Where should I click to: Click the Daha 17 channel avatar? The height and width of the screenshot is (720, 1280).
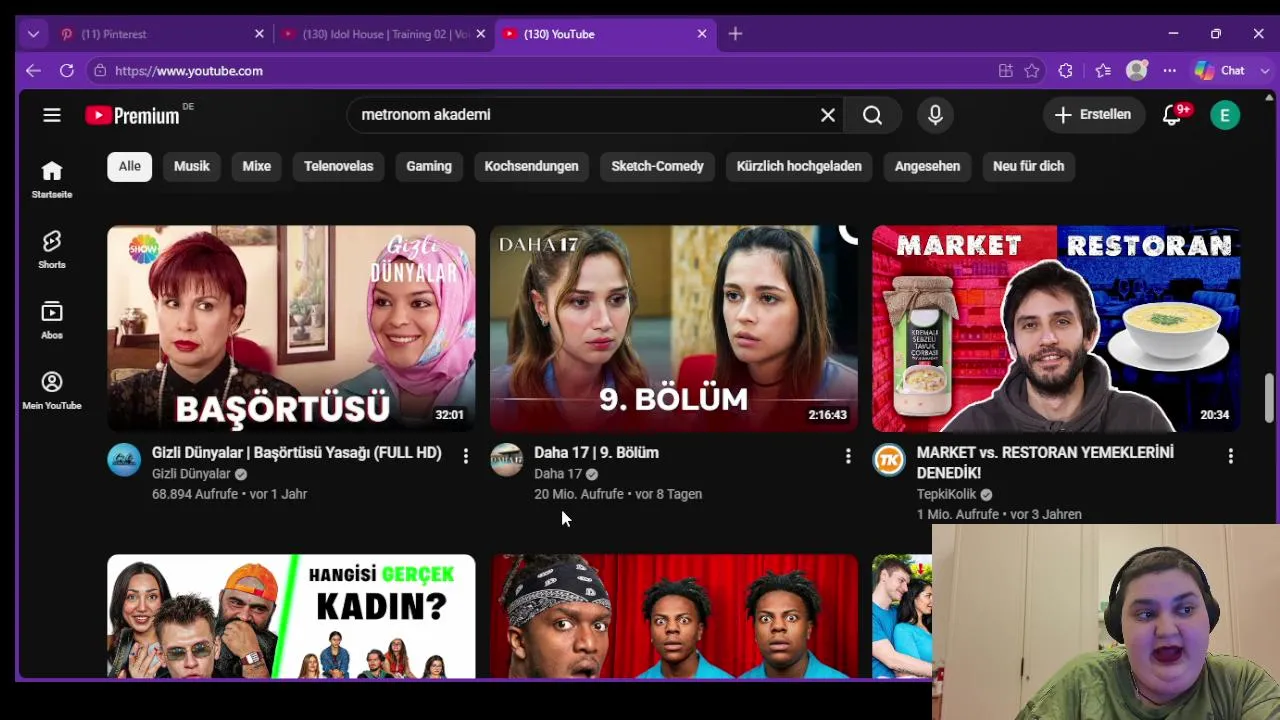pos(507,460)
